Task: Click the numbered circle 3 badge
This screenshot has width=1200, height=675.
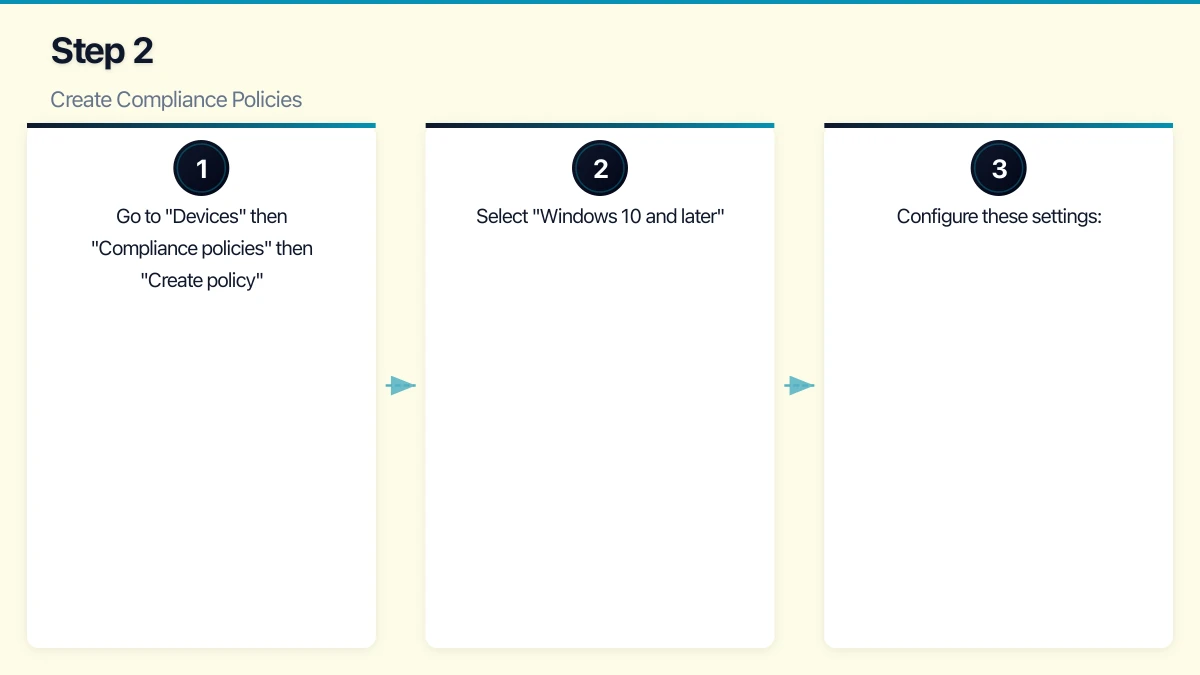Action: click(x=998, y=167)
